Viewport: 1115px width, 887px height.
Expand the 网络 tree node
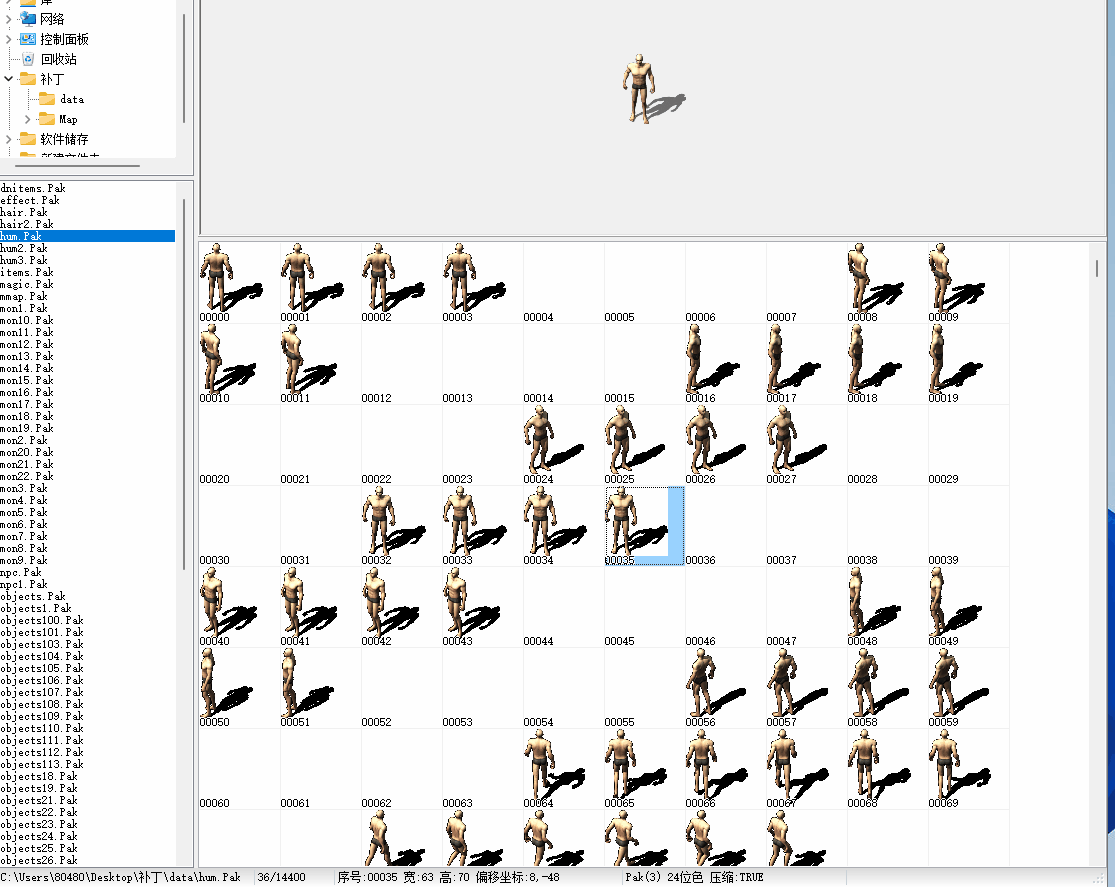(x=9, y=19)
